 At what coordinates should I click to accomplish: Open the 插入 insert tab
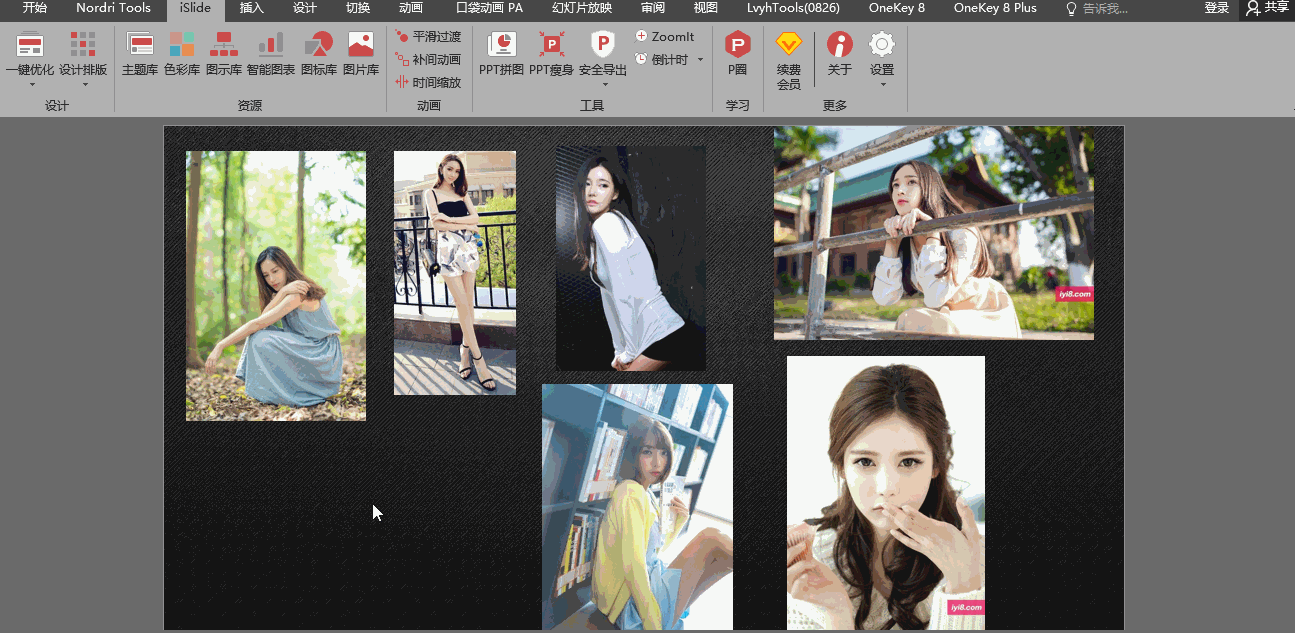click(252, 8)
